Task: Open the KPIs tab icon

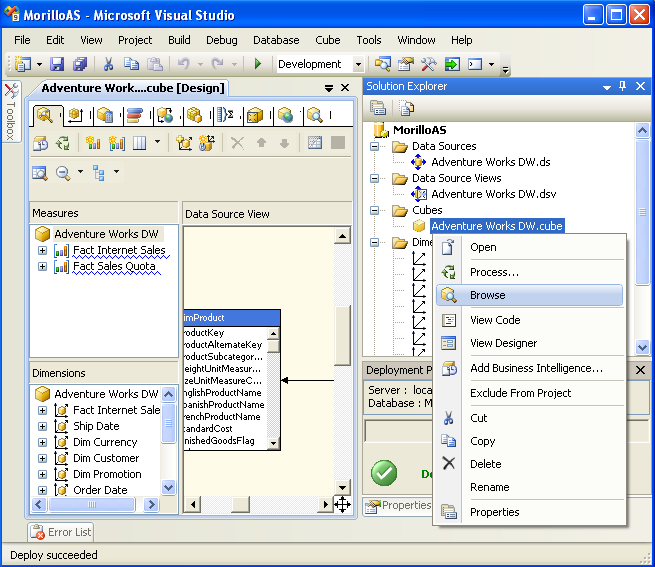Action: pyautogui.click(x=135, y=115)
